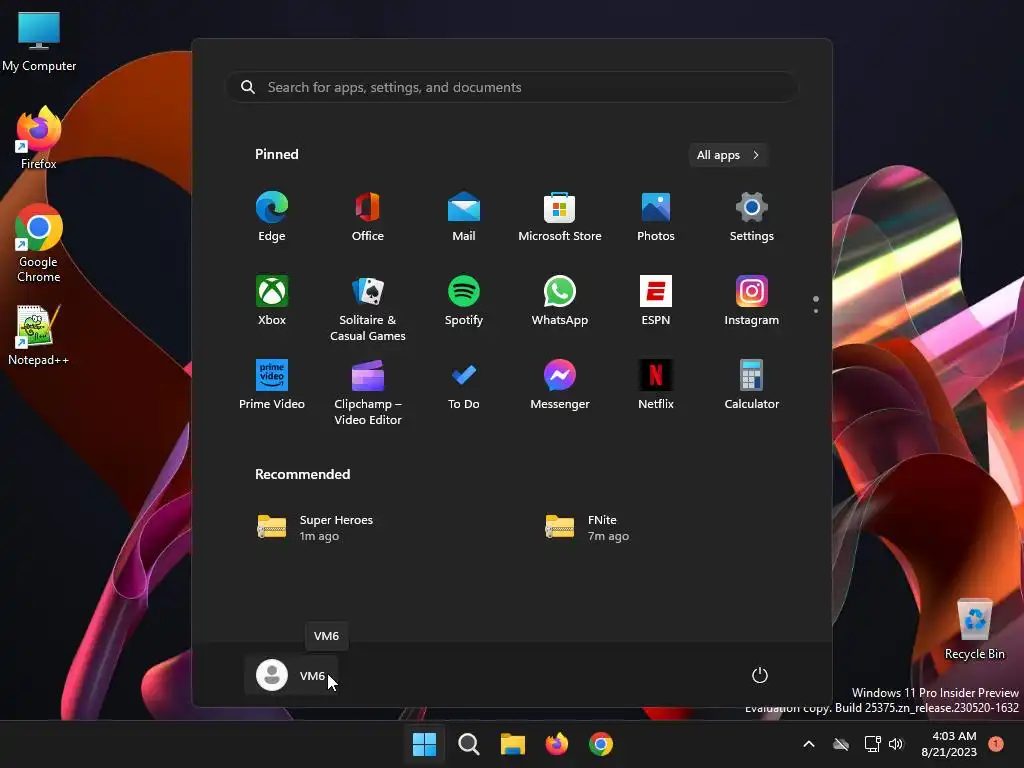
Task: Launch the Office pinned app
Action: click(x=368, y=217)
